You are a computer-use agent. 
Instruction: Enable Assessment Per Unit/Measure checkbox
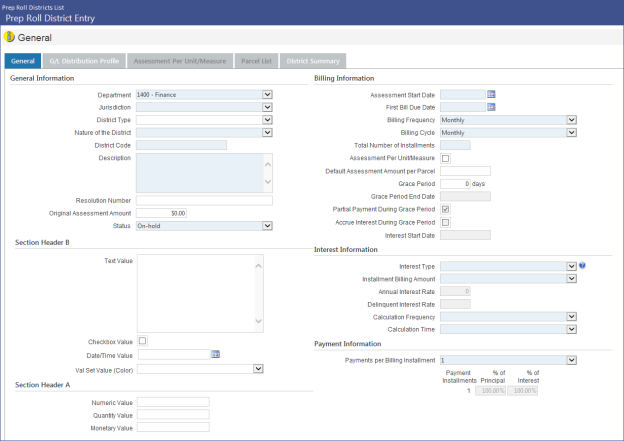click(x=446, y=158)
